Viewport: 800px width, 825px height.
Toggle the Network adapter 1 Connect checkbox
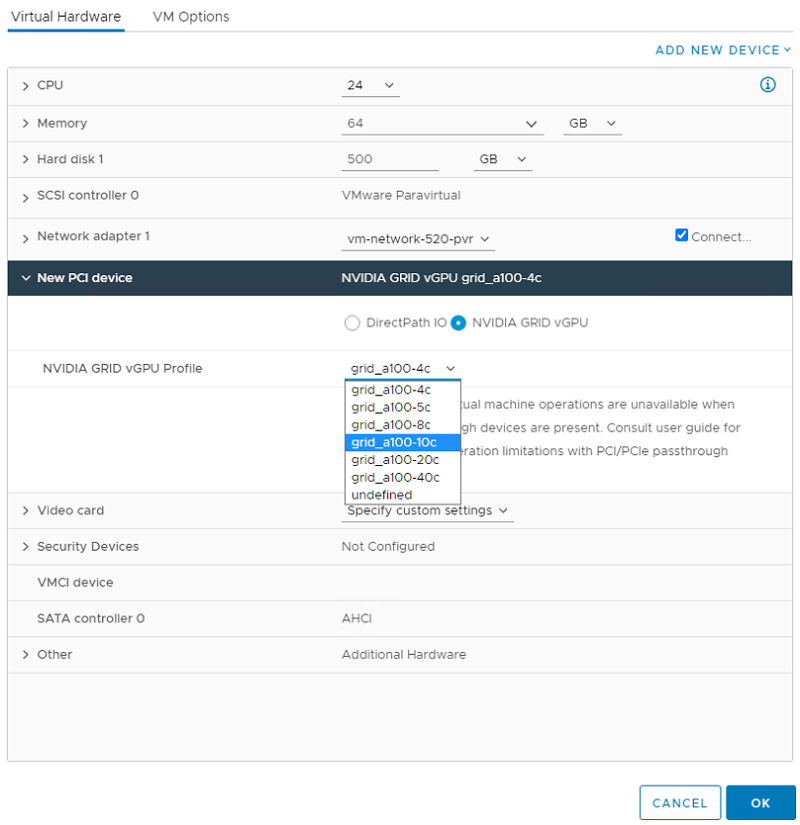[681, 235]
